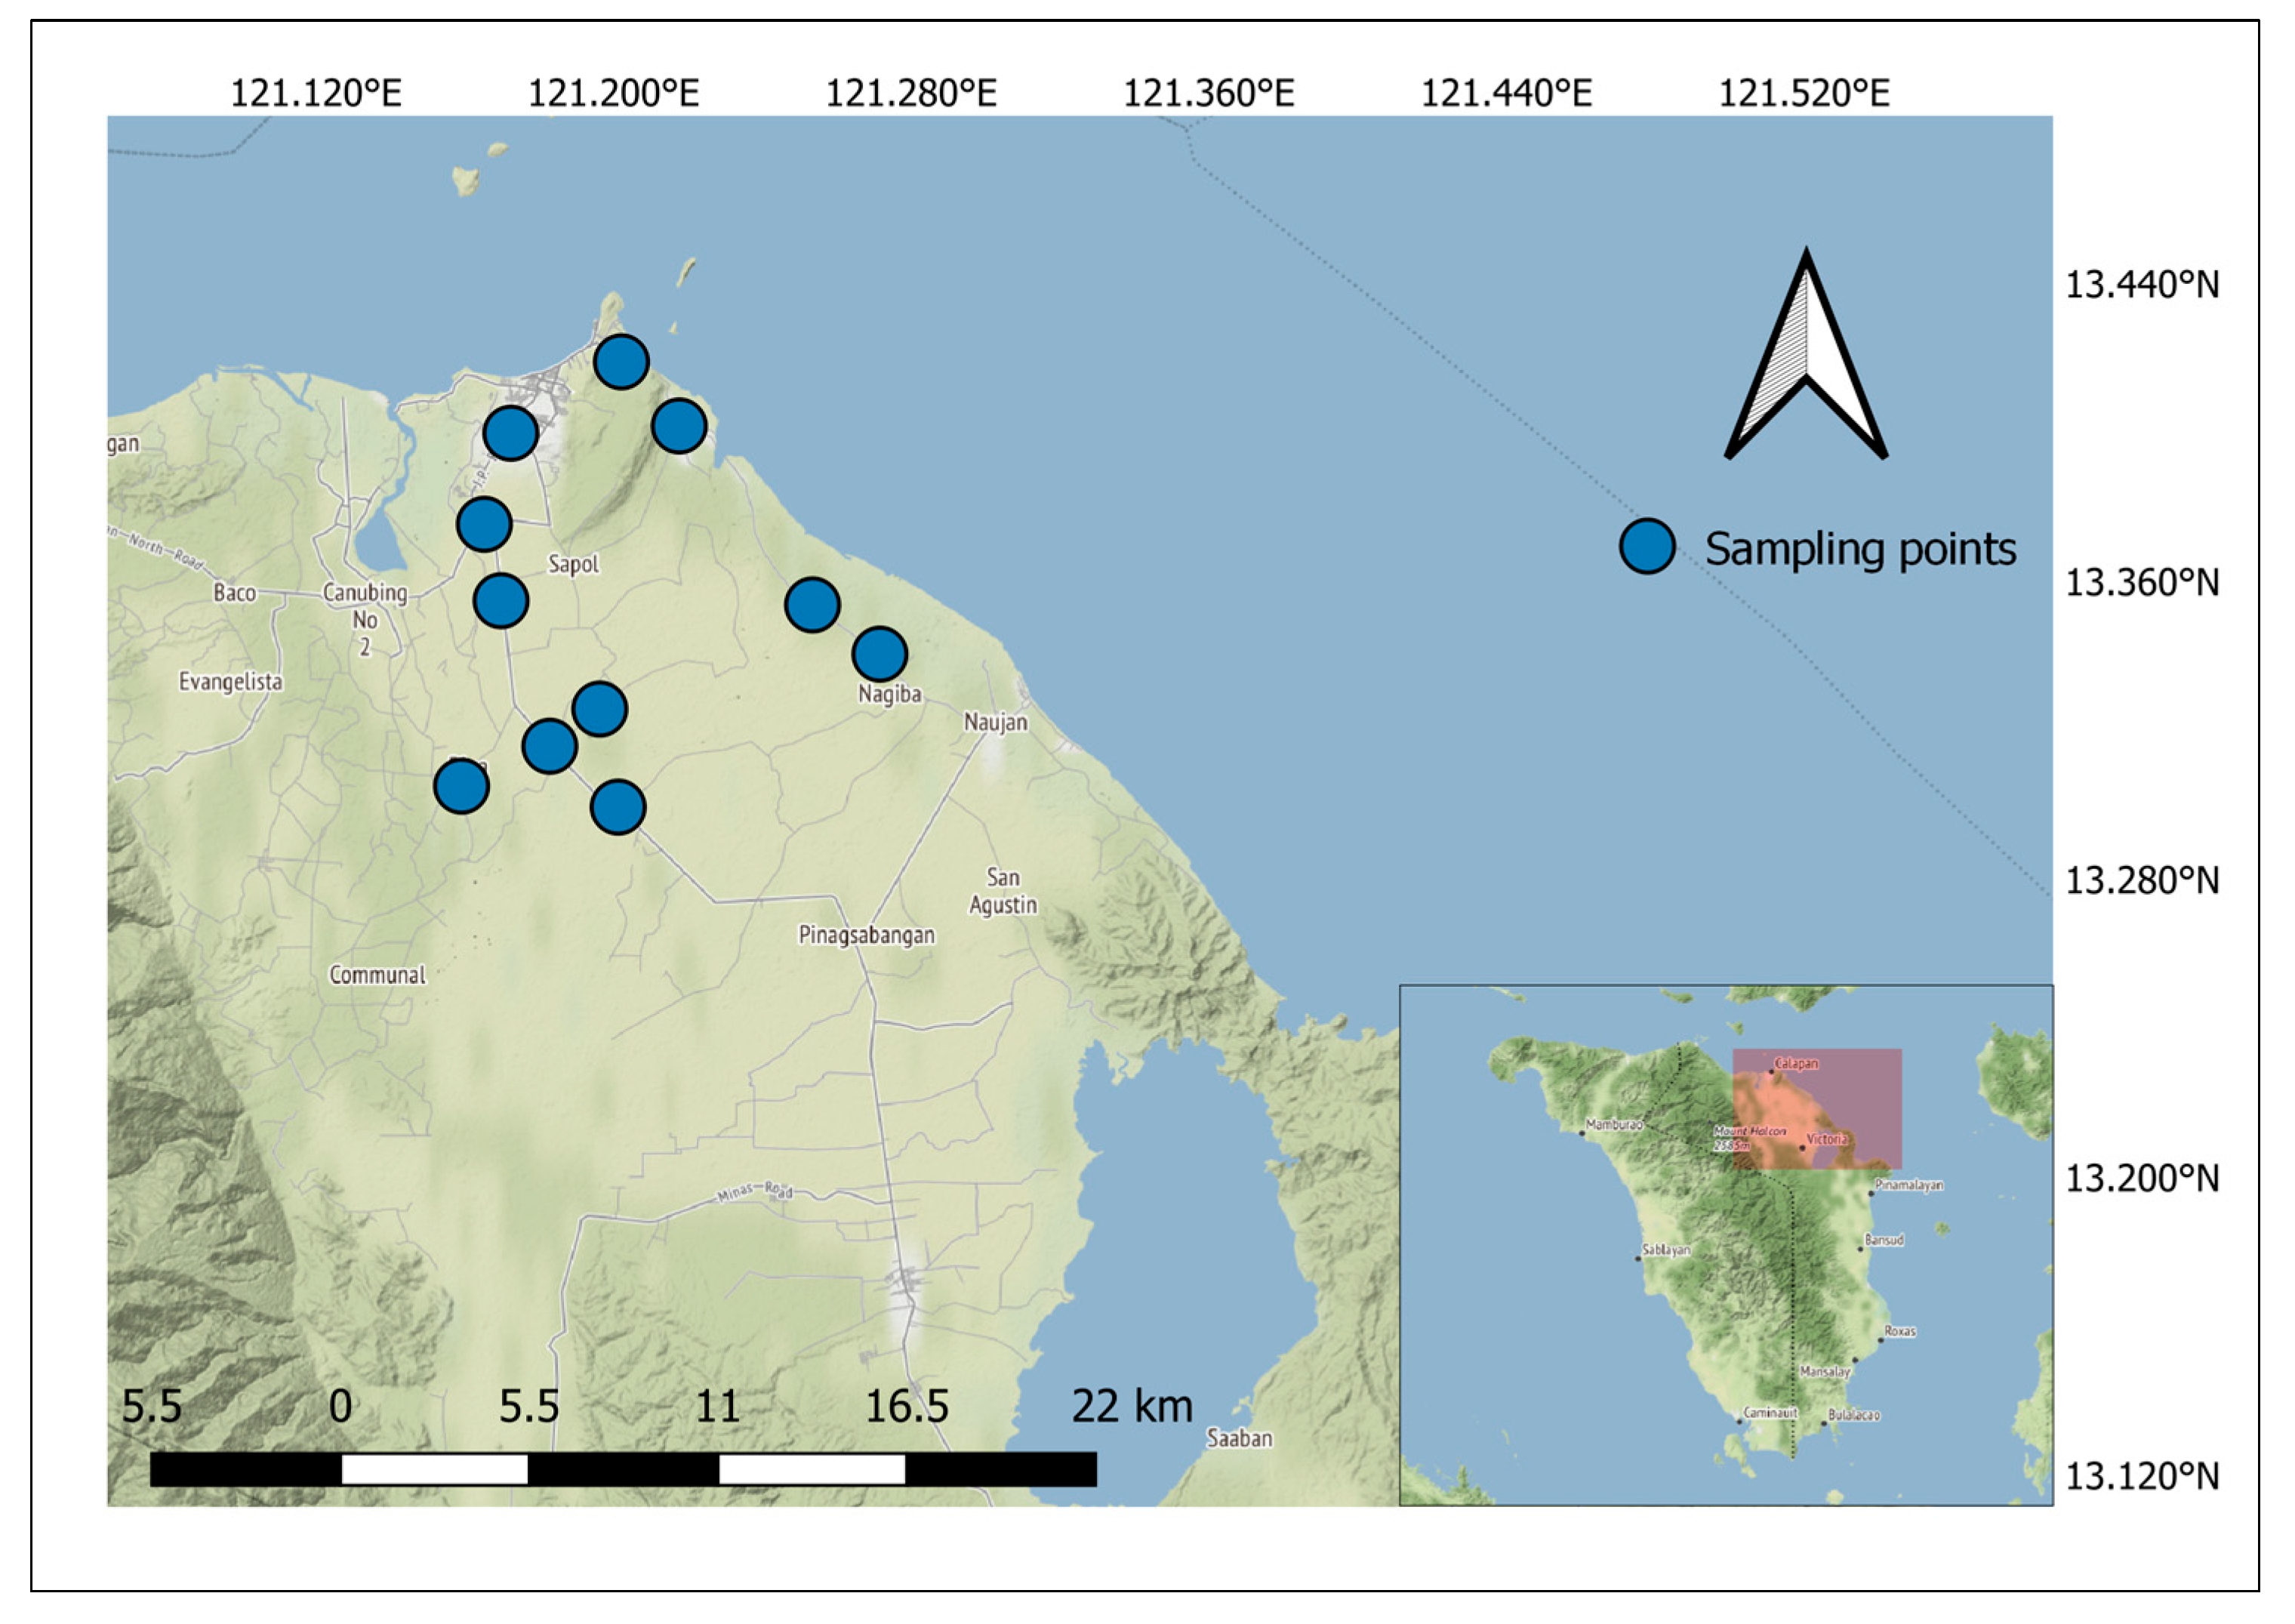The image size is (2295, 1624).
Task: Click the red highlighted extent in inset map
Action: (x=1817, y=1110)
